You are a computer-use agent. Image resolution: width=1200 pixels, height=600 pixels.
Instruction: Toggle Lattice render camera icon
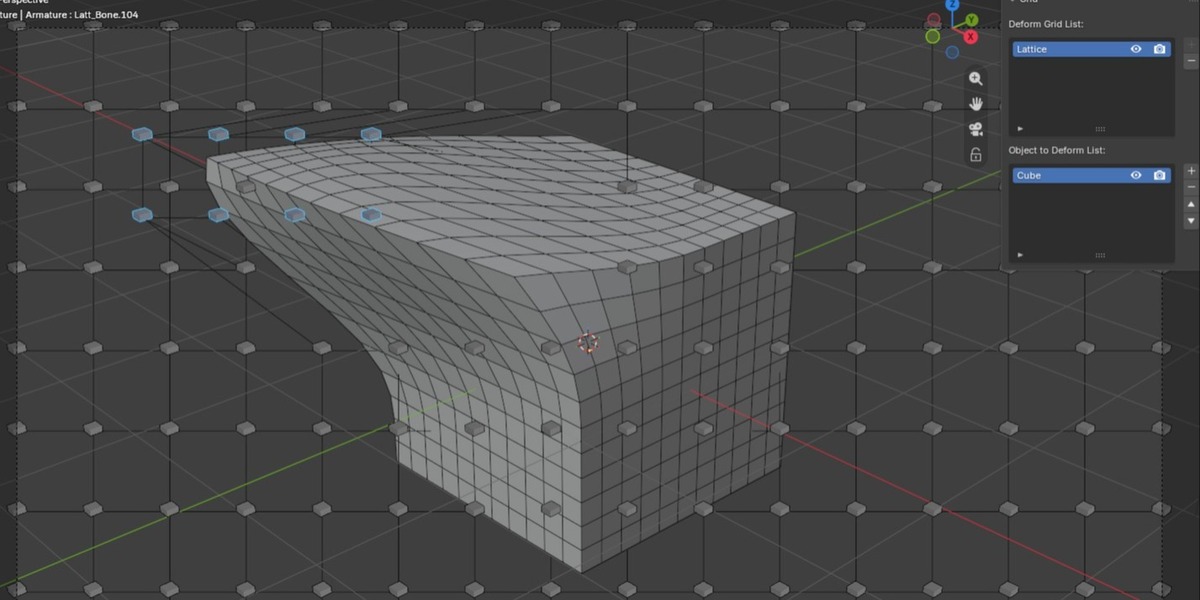point(1159,49)
